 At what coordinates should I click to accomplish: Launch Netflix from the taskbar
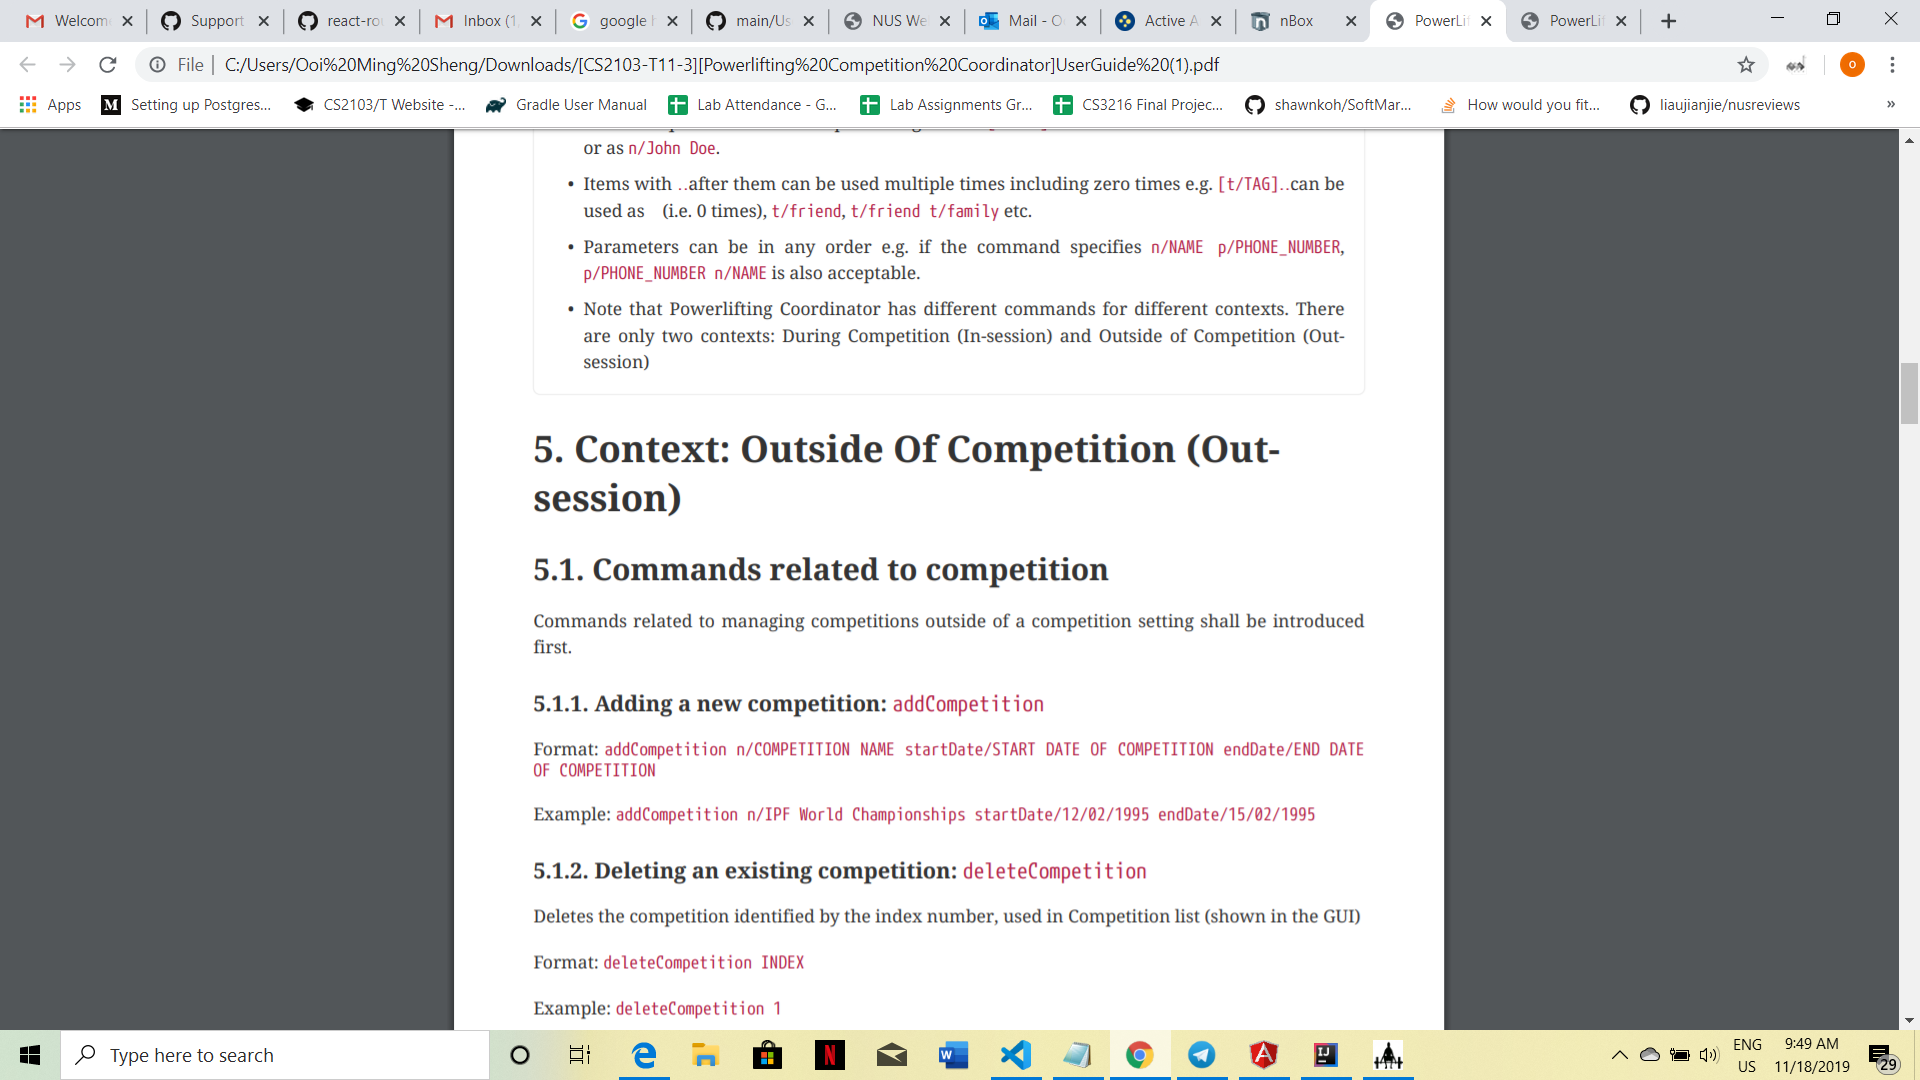point(829,1055)
